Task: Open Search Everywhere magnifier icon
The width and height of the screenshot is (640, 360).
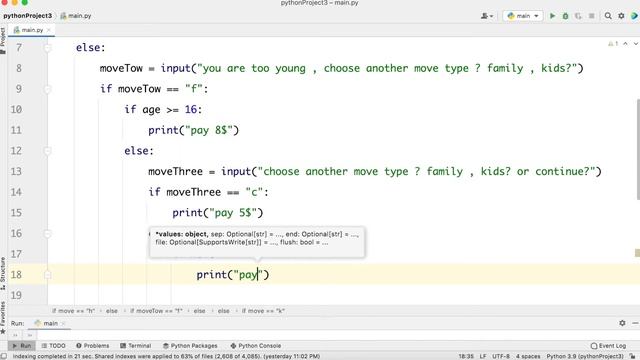Action: 608,16
